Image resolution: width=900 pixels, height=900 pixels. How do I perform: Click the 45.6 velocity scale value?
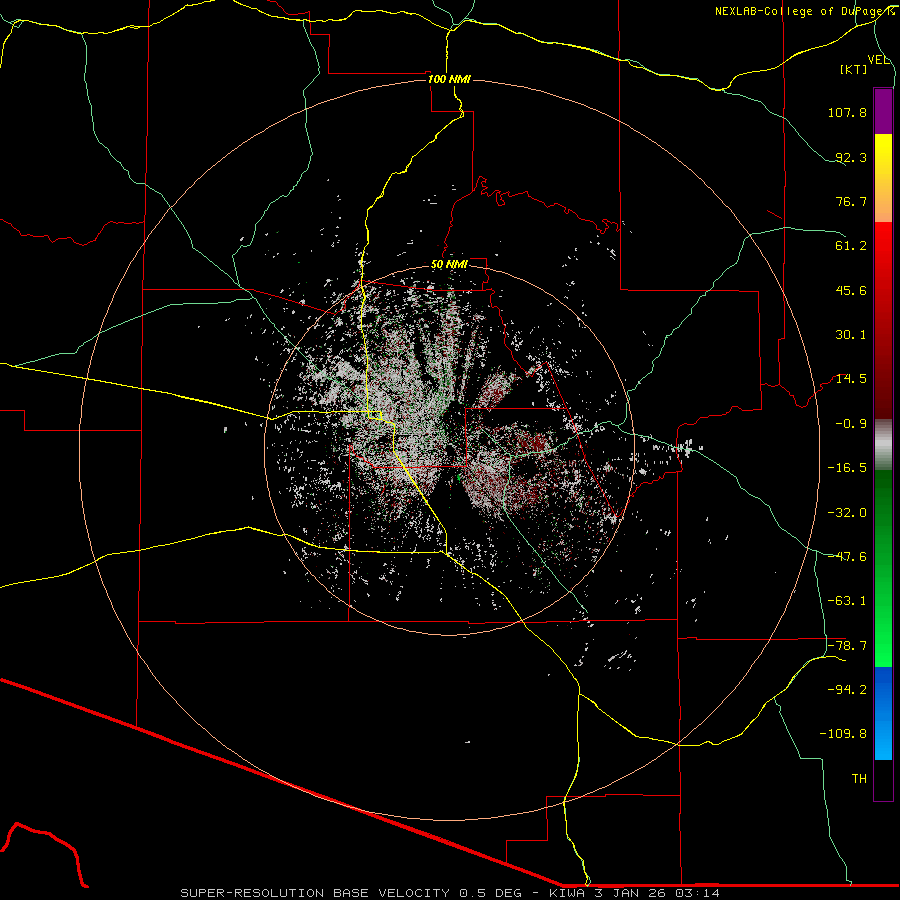[x=851, y=290]
